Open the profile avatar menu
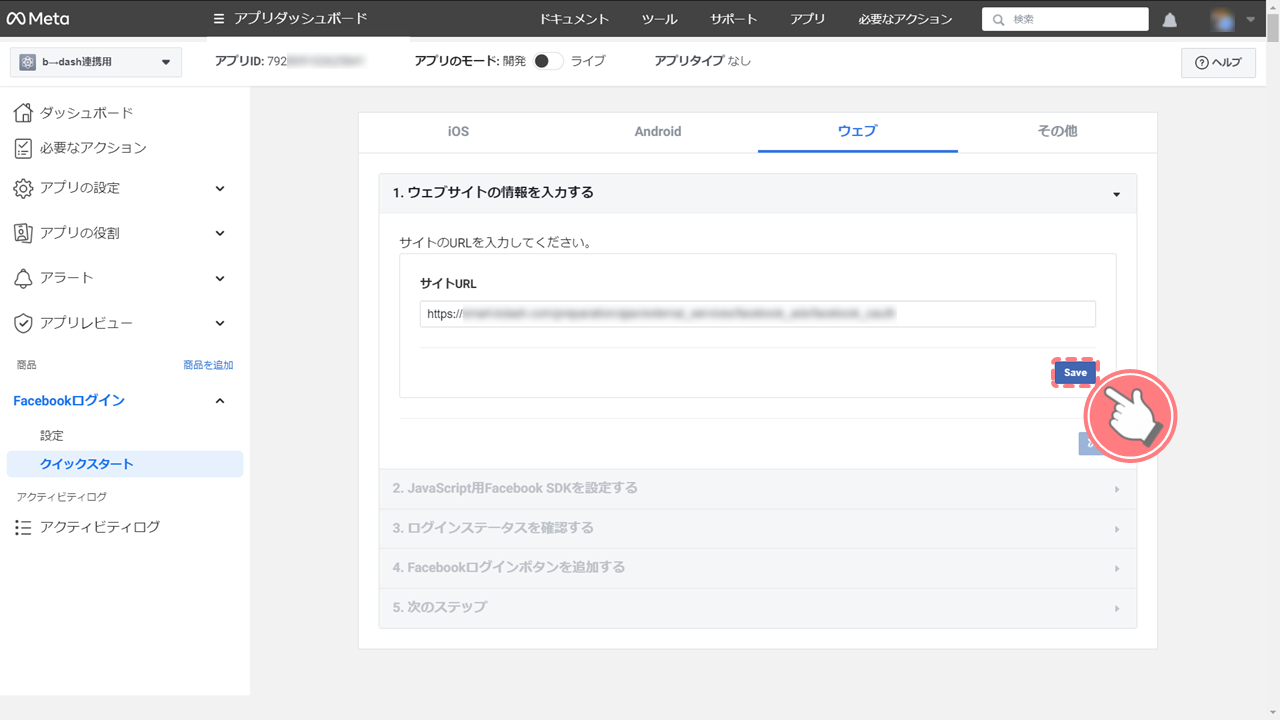Screen dimensions: 1280x720 tap(1222, 19)
